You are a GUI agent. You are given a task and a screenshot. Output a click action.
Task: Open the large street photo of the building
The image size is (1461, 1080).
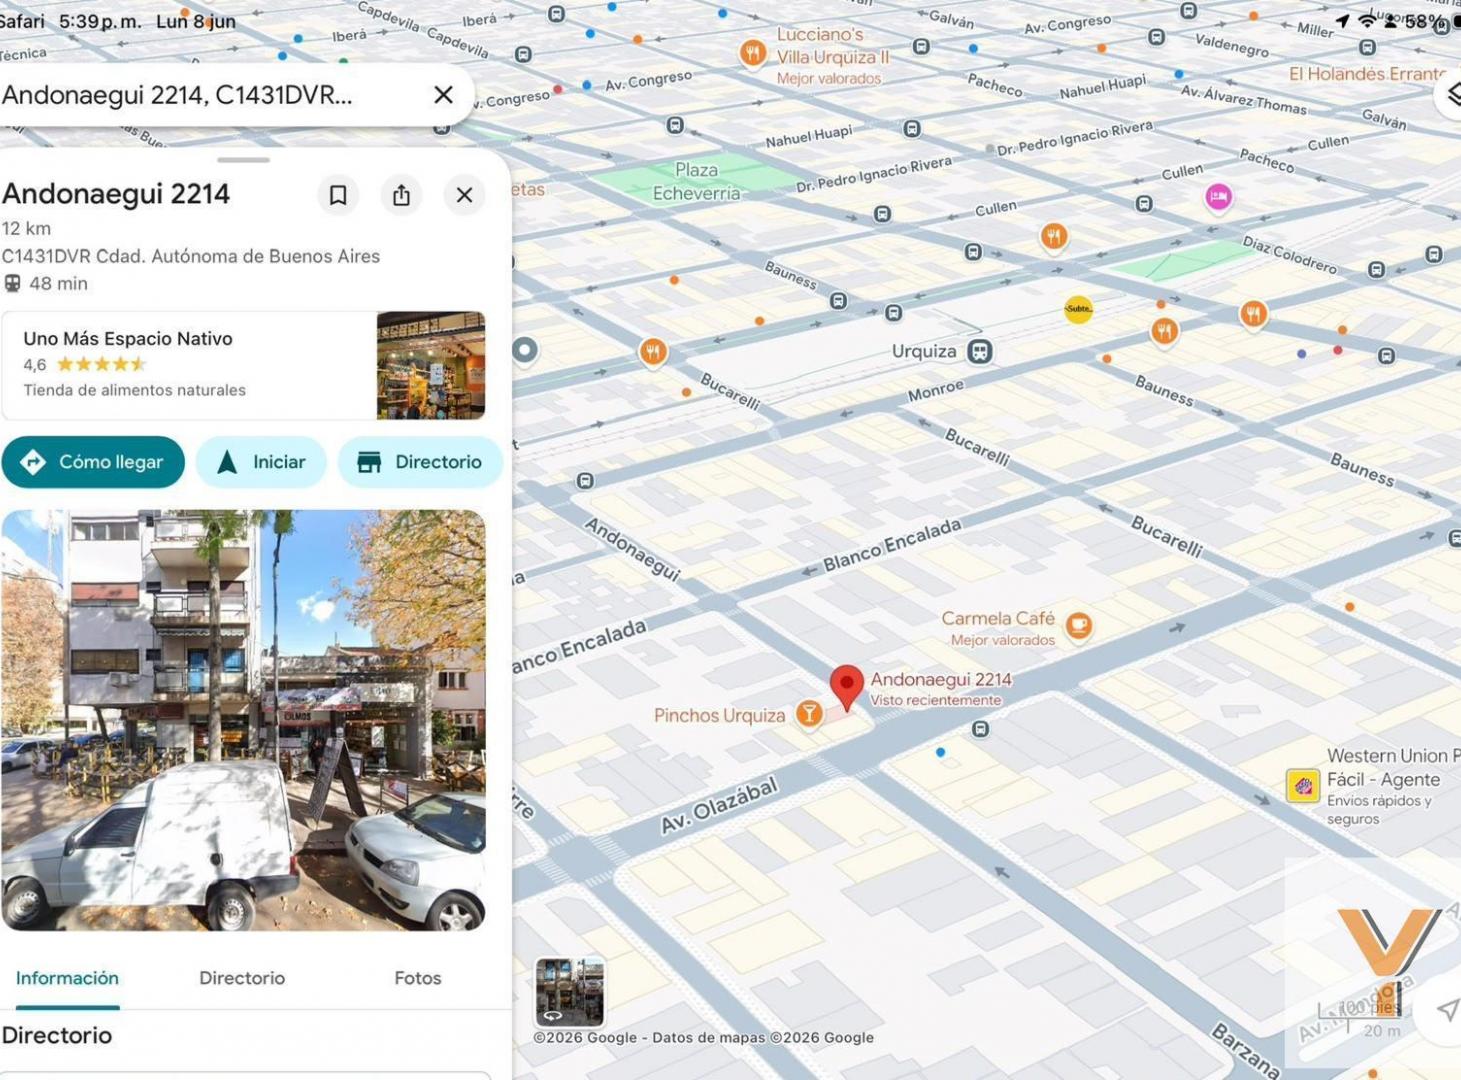coord(243,720)
